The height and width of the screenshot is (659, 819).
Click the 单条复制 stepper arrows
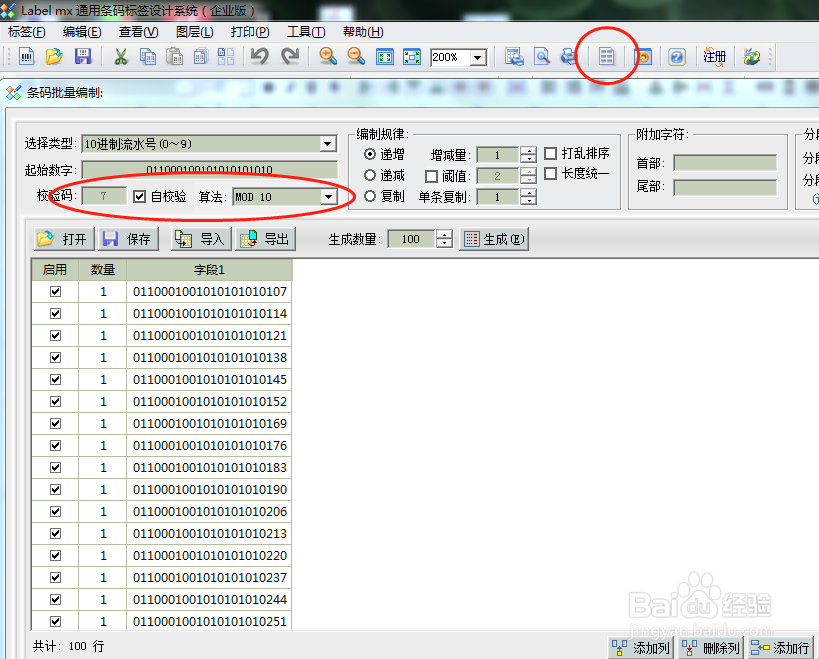click(528, 197)
